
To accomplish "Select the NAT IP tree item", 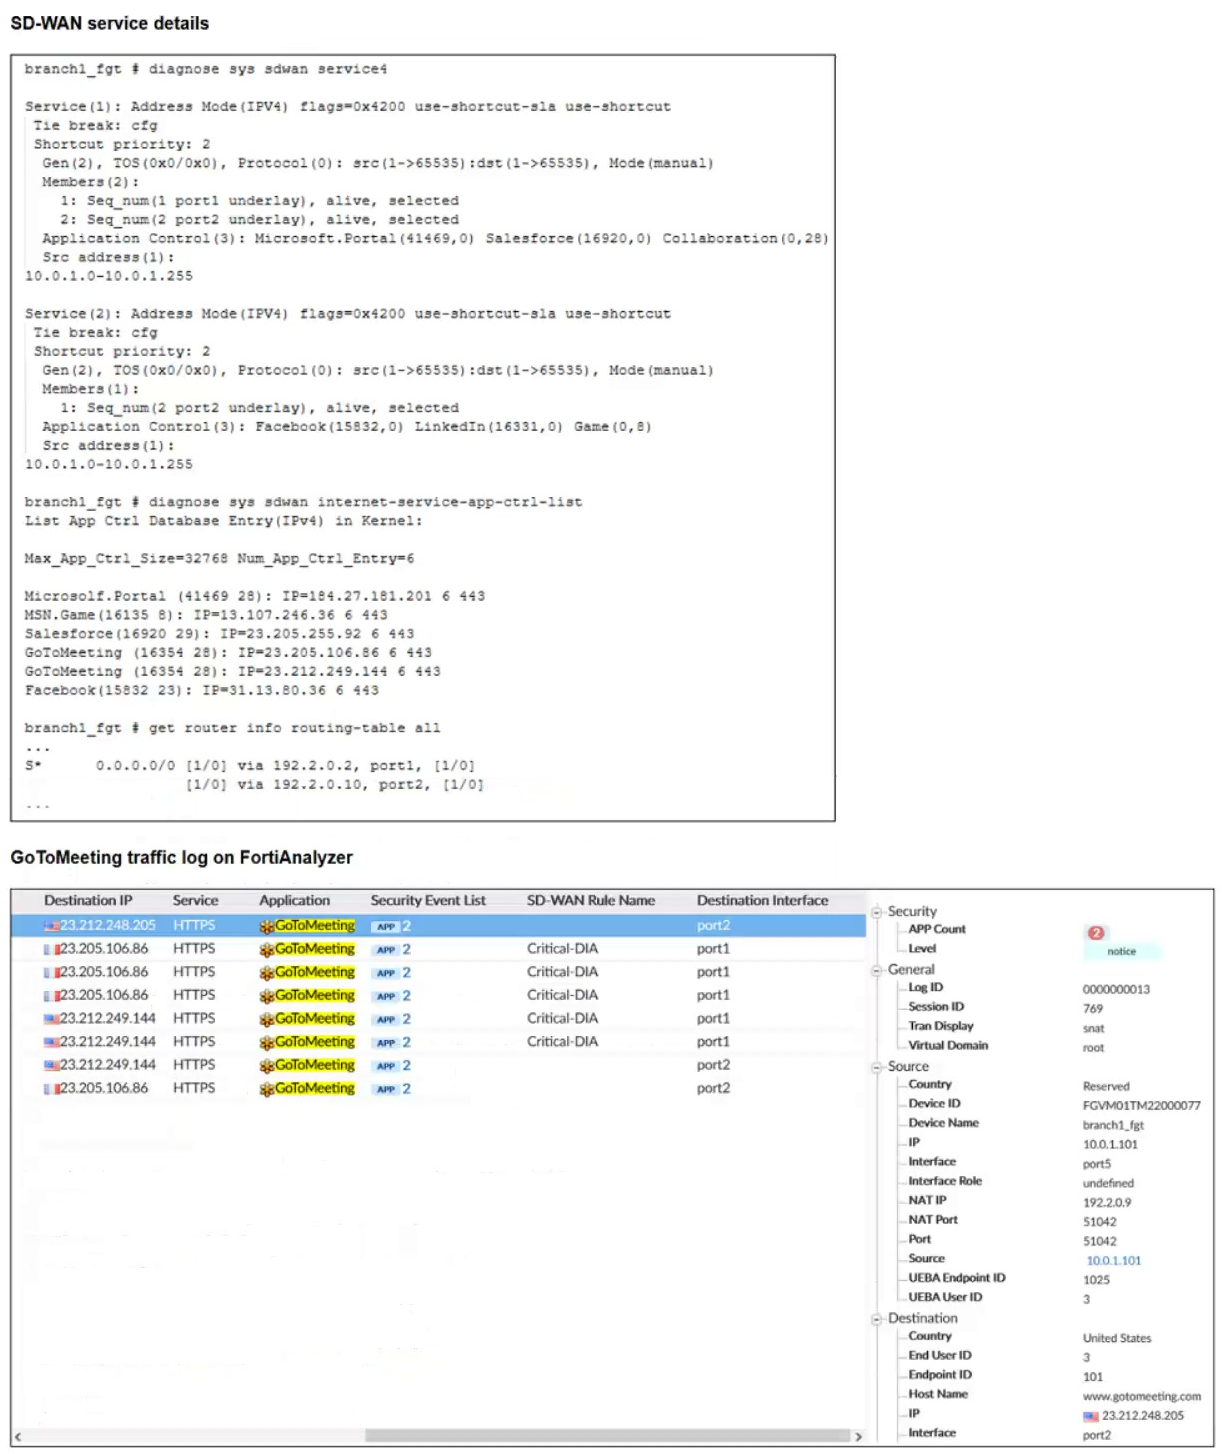I will coord(927,1200).
